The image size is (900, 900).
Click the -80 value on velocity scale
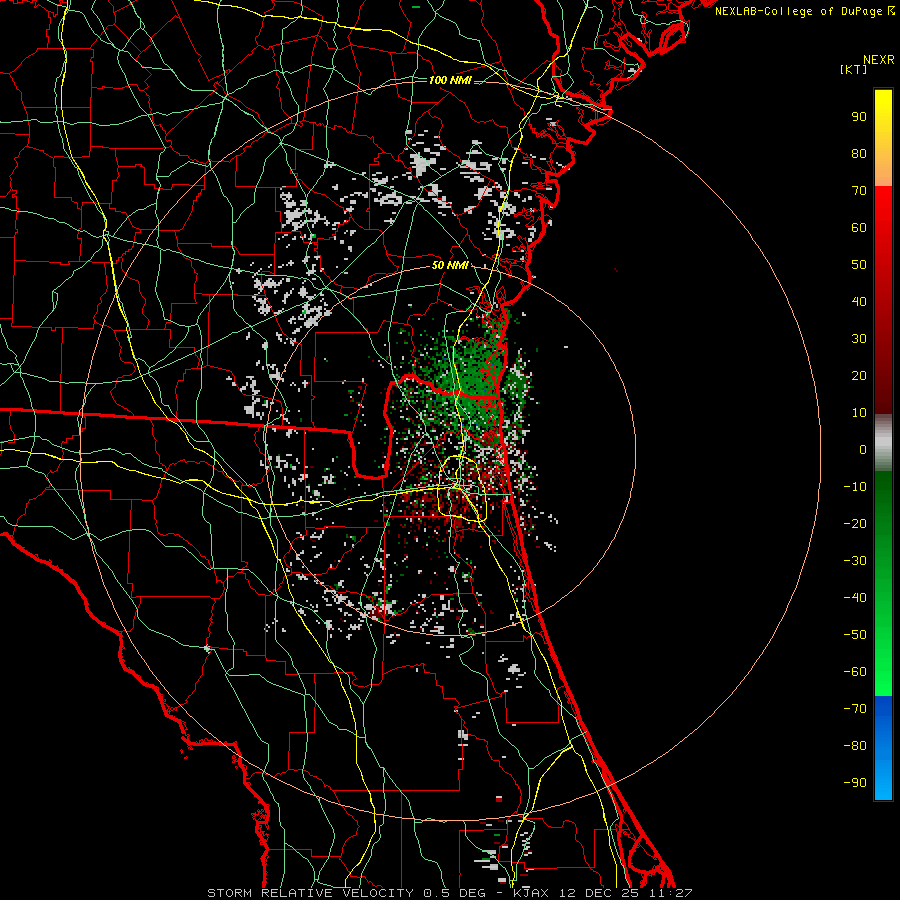[855, 746]
